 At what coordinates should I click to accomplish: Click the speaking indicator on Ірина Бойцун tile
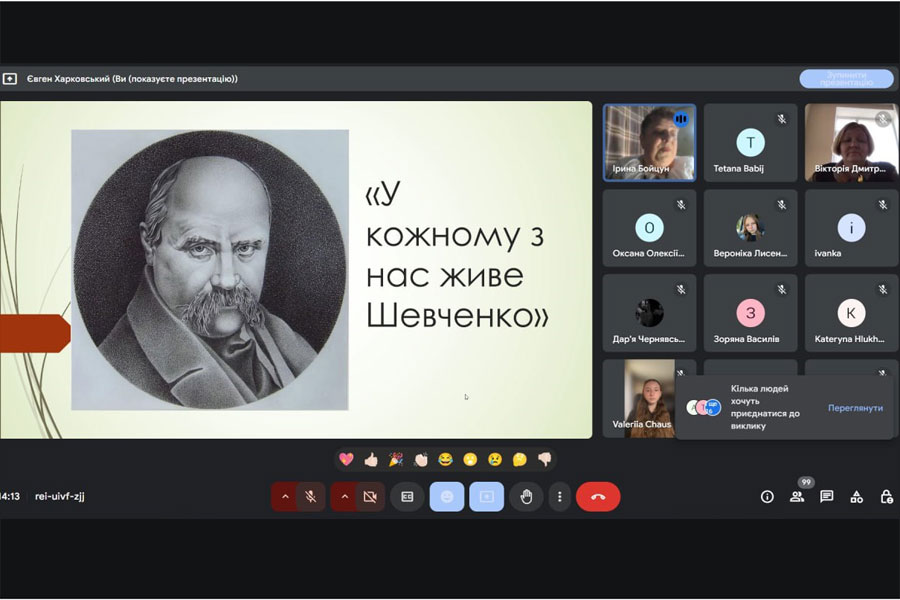point(681,119)
